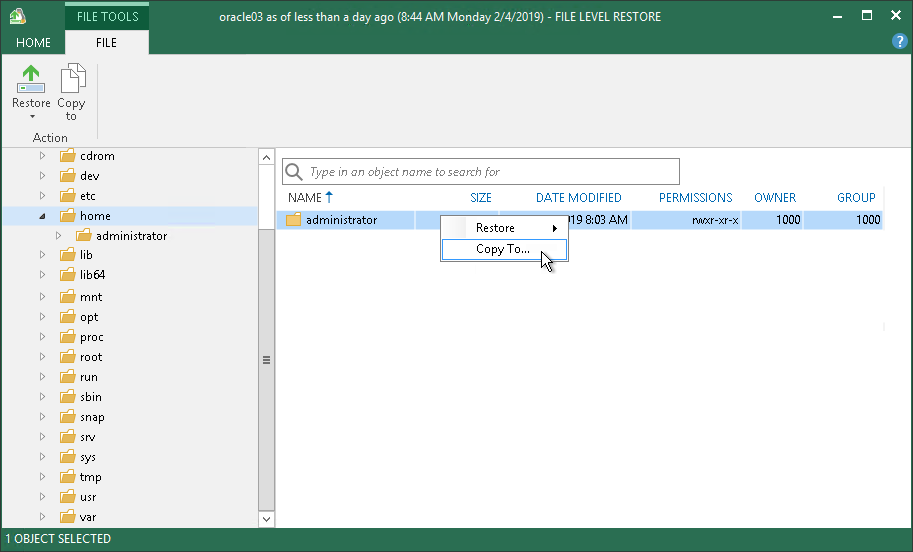
Task: Click the Copy to ribbon icon
Action: pyautogui.click(x=73, y=79)
